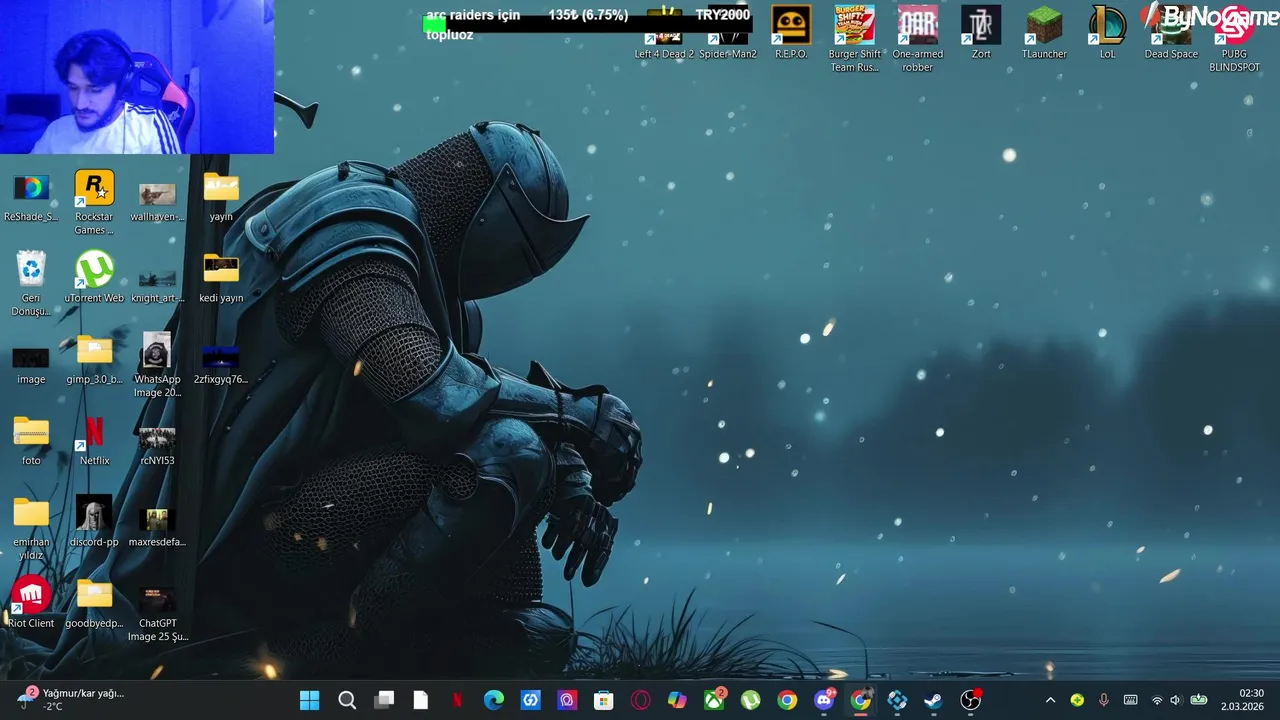Open uTorrent from the taskbar
This screenshot has height=720, width=1280.
click(751, 700)
